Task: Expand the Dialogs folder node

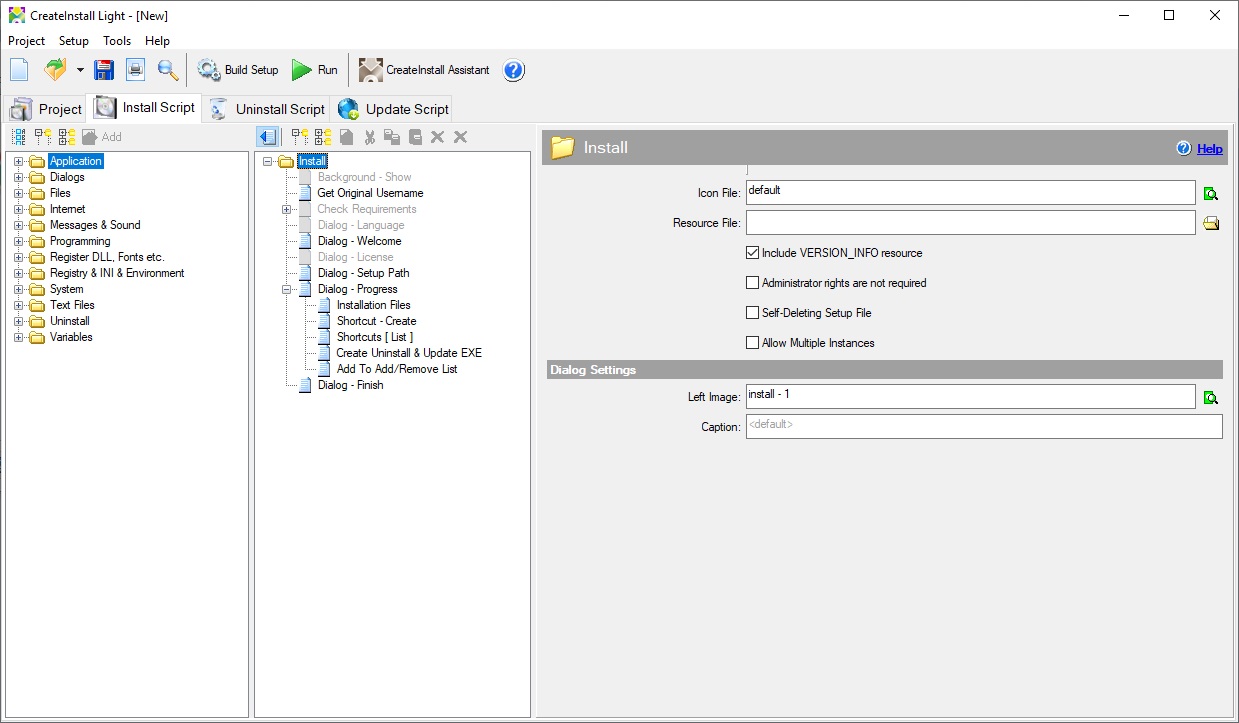Action: tap(18, 177)
